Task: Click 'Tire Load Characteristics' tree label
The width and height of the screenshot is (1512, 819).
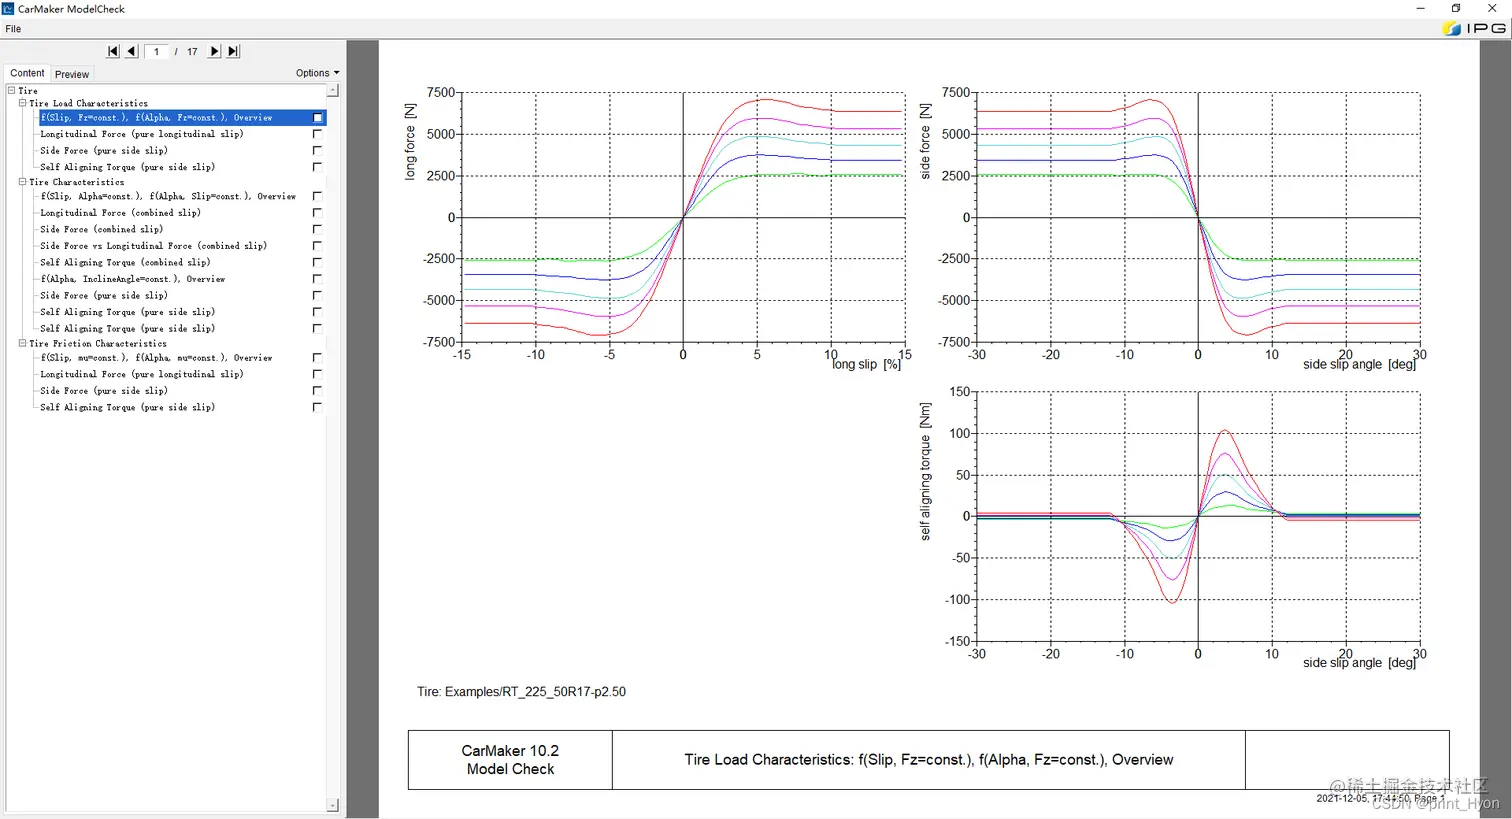Action: click(88, 103)
